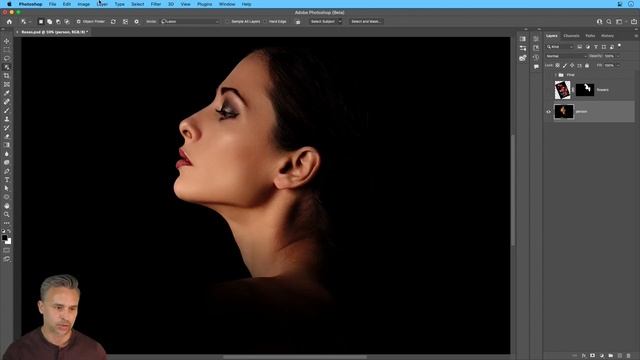The width and height of the screenshot is (640, 360).
Task: Select the Pen tool
Action: (x=7, y=171)
